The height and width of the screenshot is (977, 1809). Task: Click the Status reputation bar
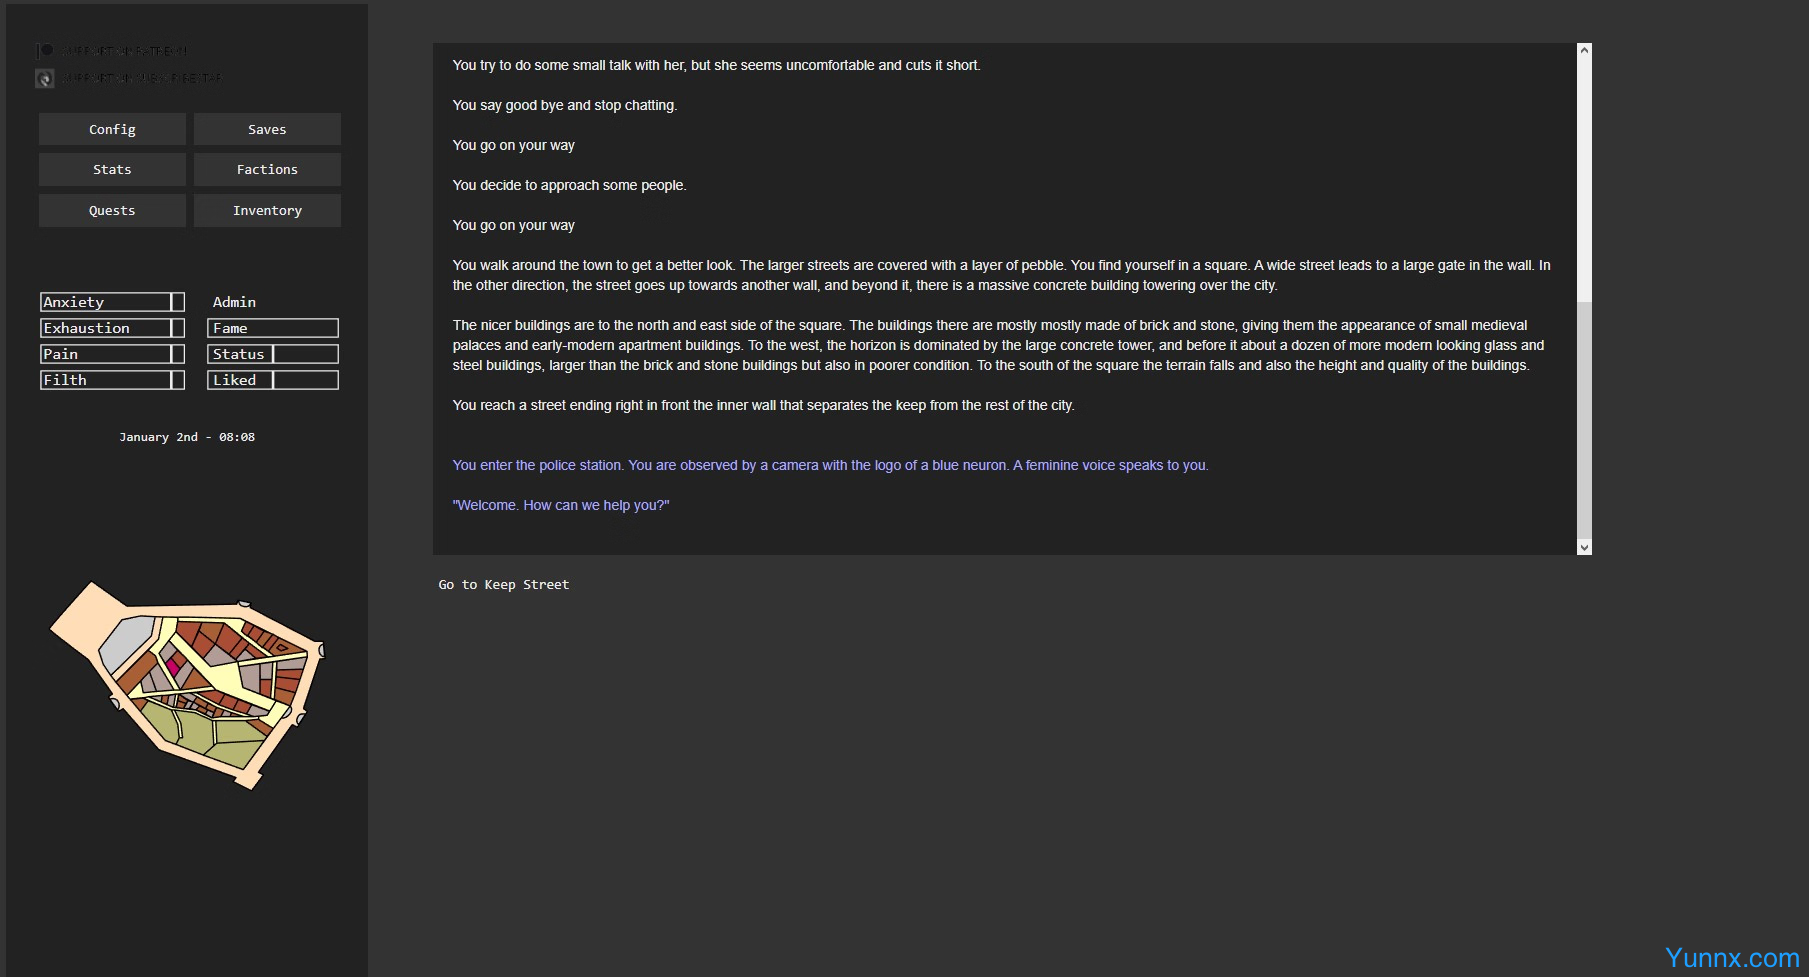(273, 354)
